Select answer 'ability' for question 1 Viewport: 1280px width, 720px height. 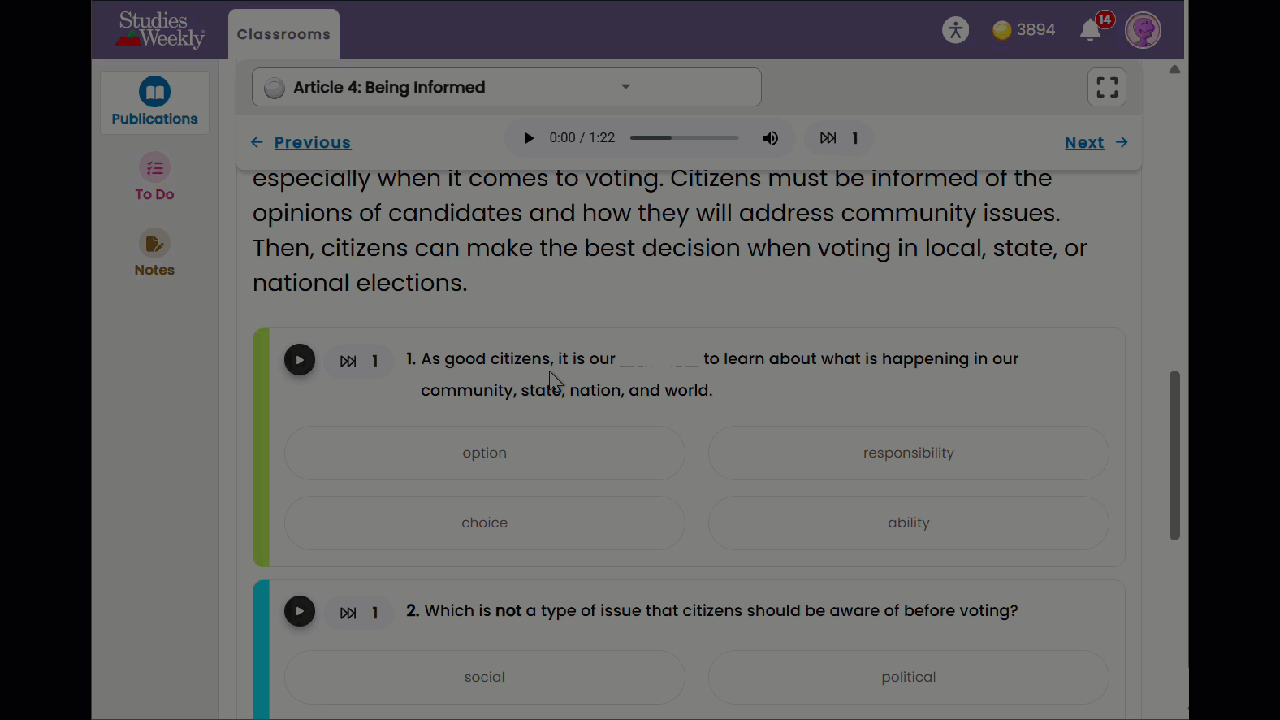[909, 523]
